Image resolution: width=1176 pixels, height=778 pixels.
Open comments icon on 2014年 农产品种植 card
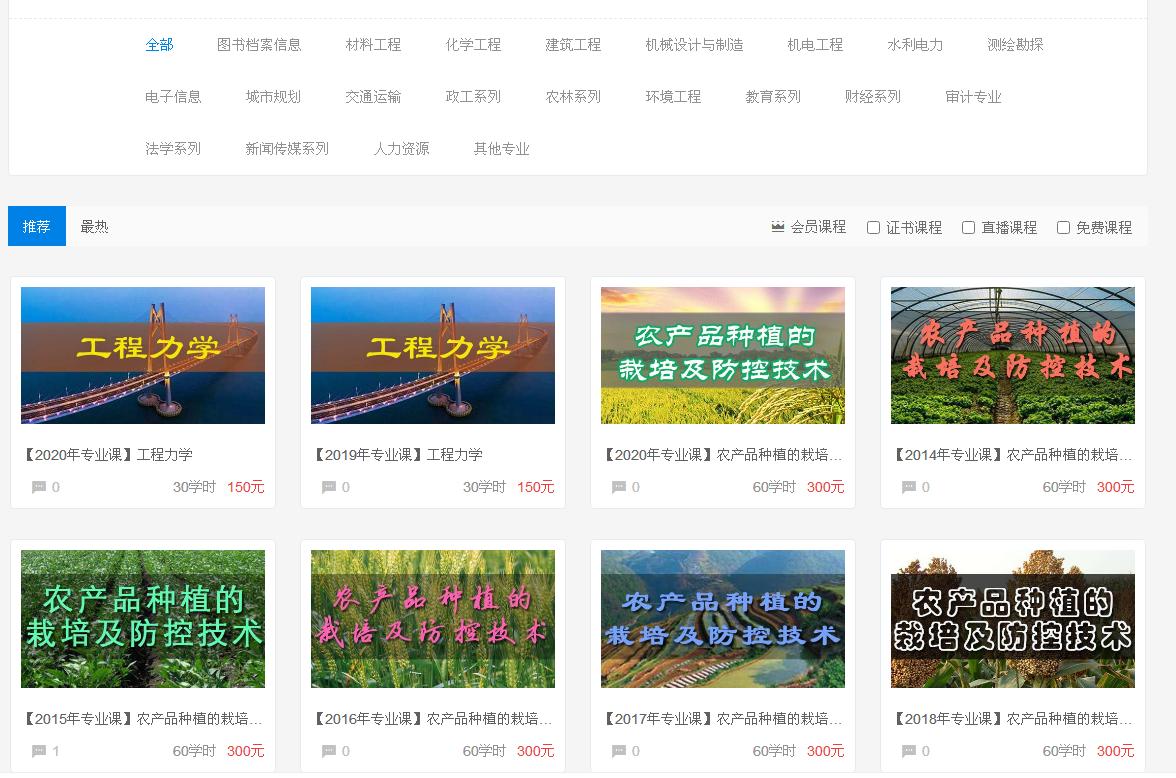click(x=908, y=487)
